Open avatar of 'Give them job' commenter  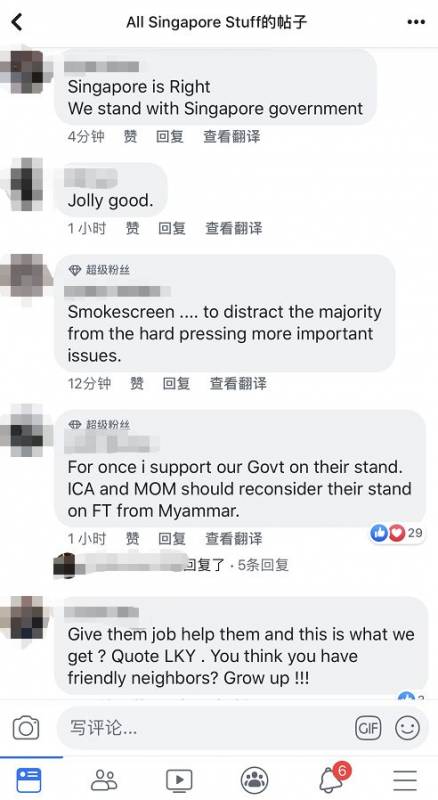(27, 618)
